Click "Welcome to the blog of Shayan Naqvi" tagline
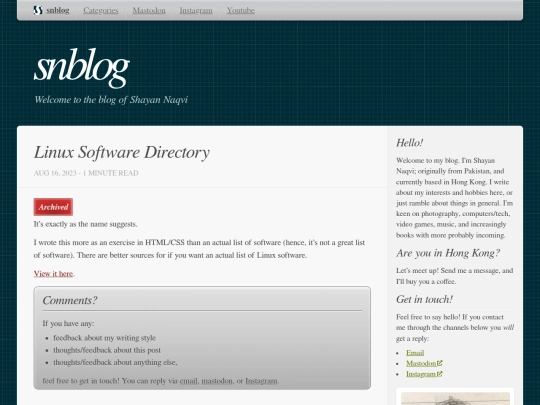The height and width of the screenshot is (405, 540). click(111, 100)
